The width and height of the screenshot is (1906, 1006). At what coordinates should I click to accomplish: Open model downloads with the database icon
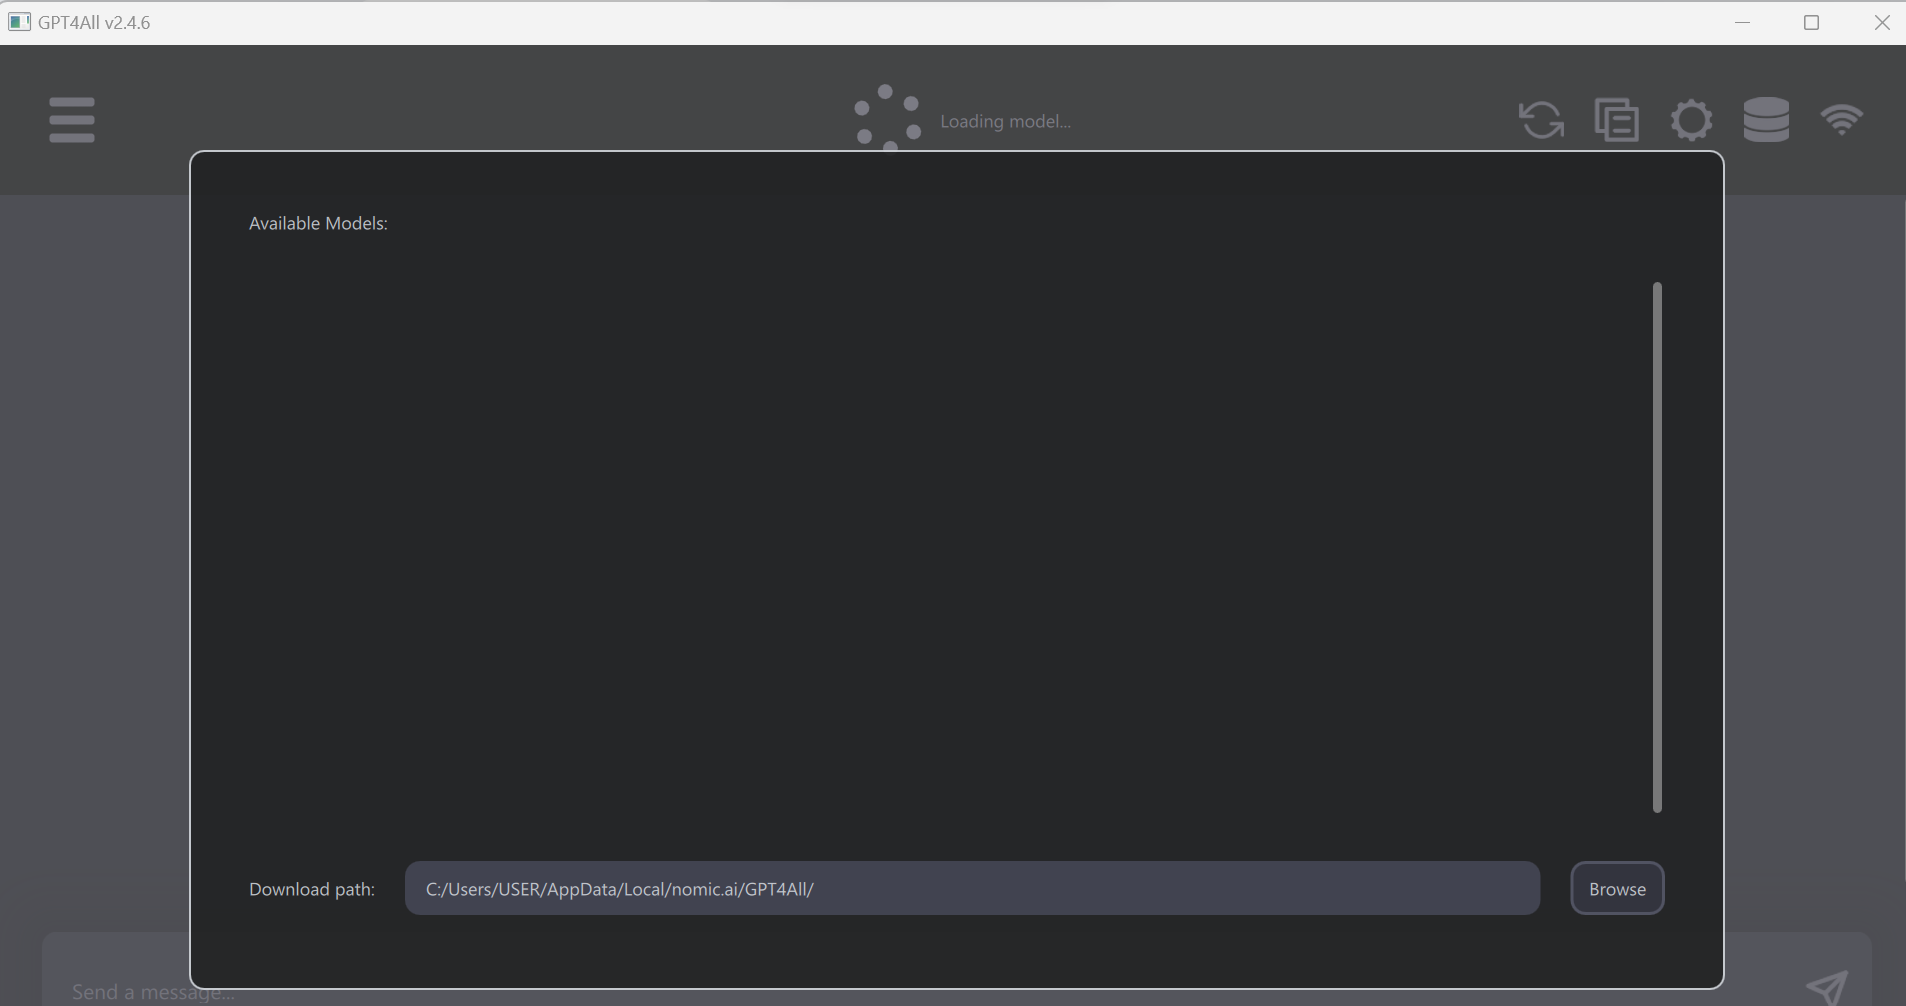click(1765, 119)
